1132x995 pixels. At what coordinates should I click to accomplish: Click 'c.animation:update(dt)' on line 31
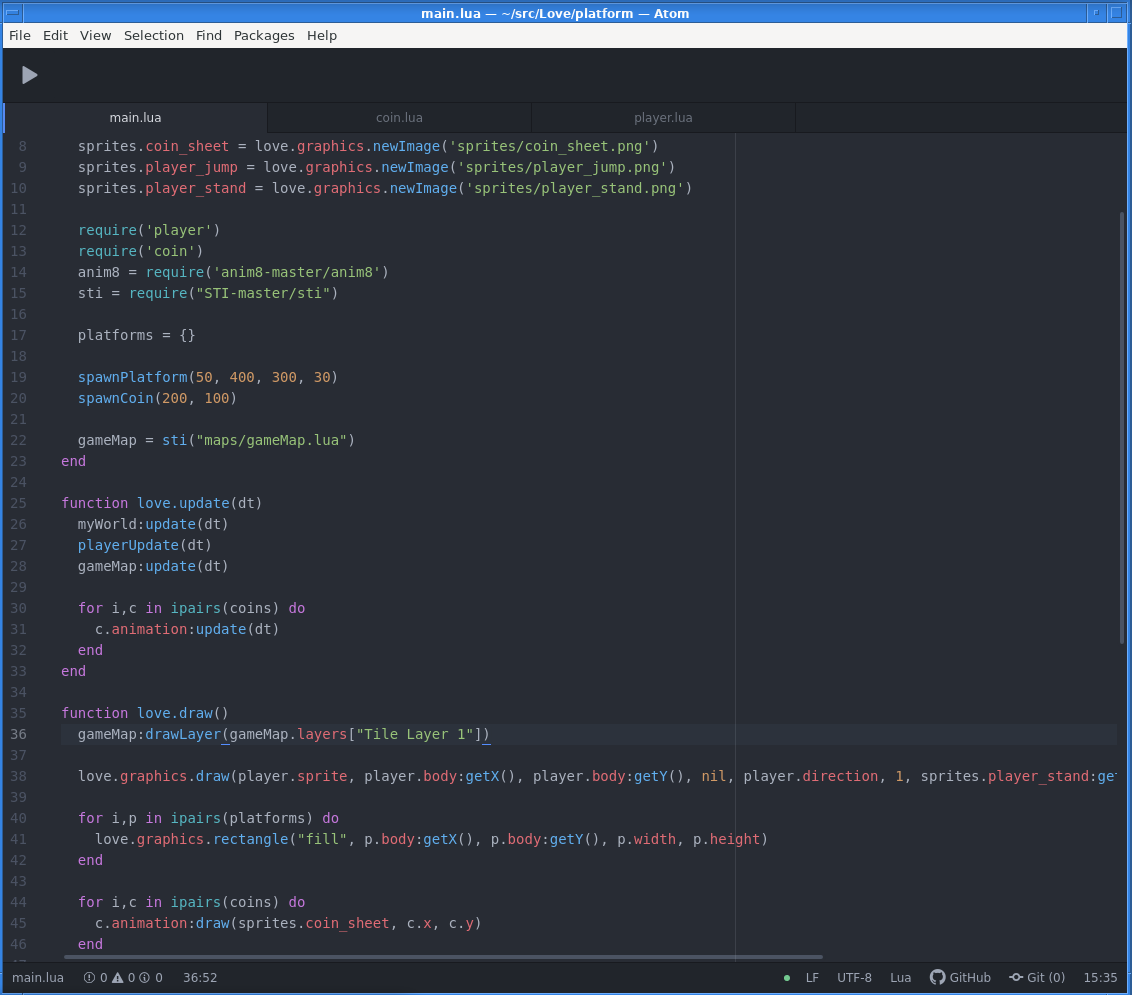pos(187,630)
